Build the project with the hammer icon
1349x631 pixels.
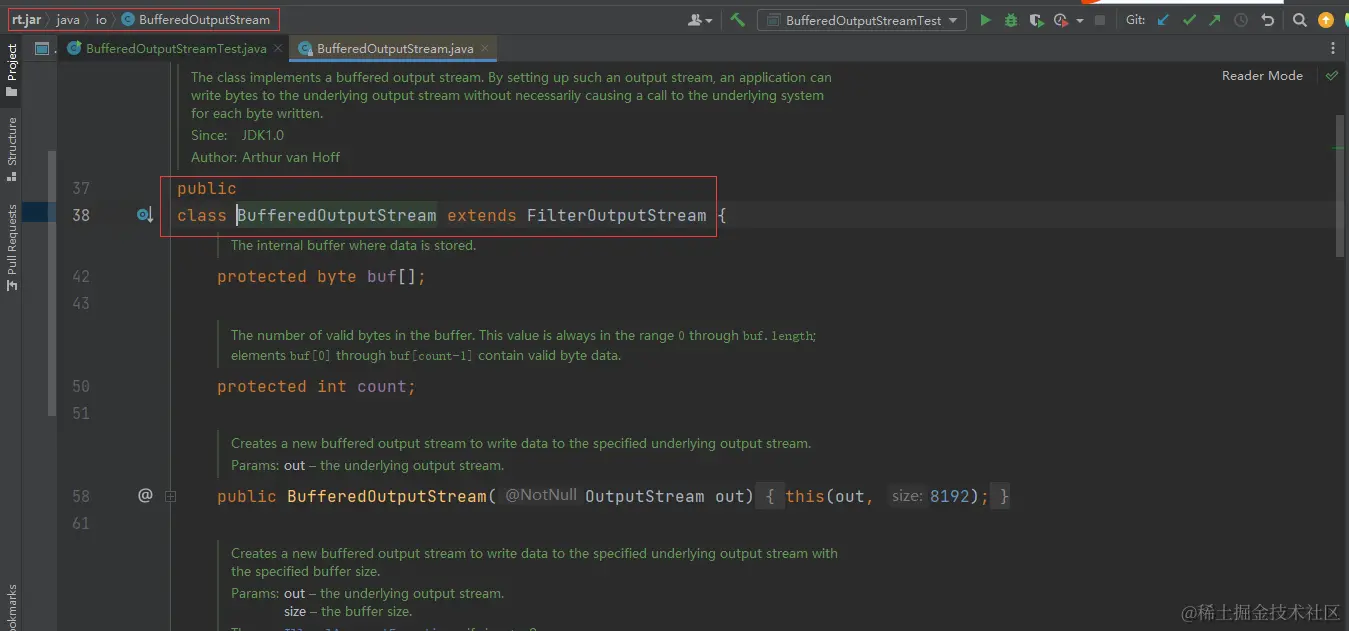tap(738, 19)
